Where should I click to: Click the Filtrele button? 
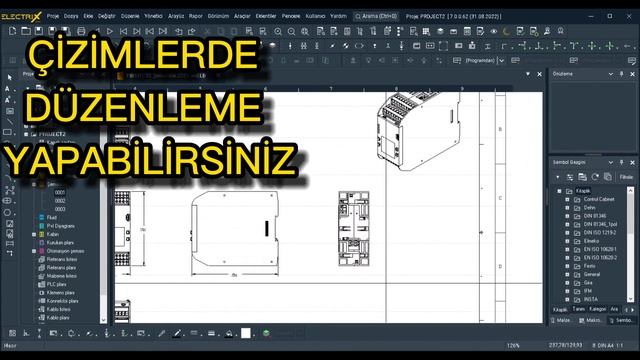pyautogui.click(x=626, y=177)
